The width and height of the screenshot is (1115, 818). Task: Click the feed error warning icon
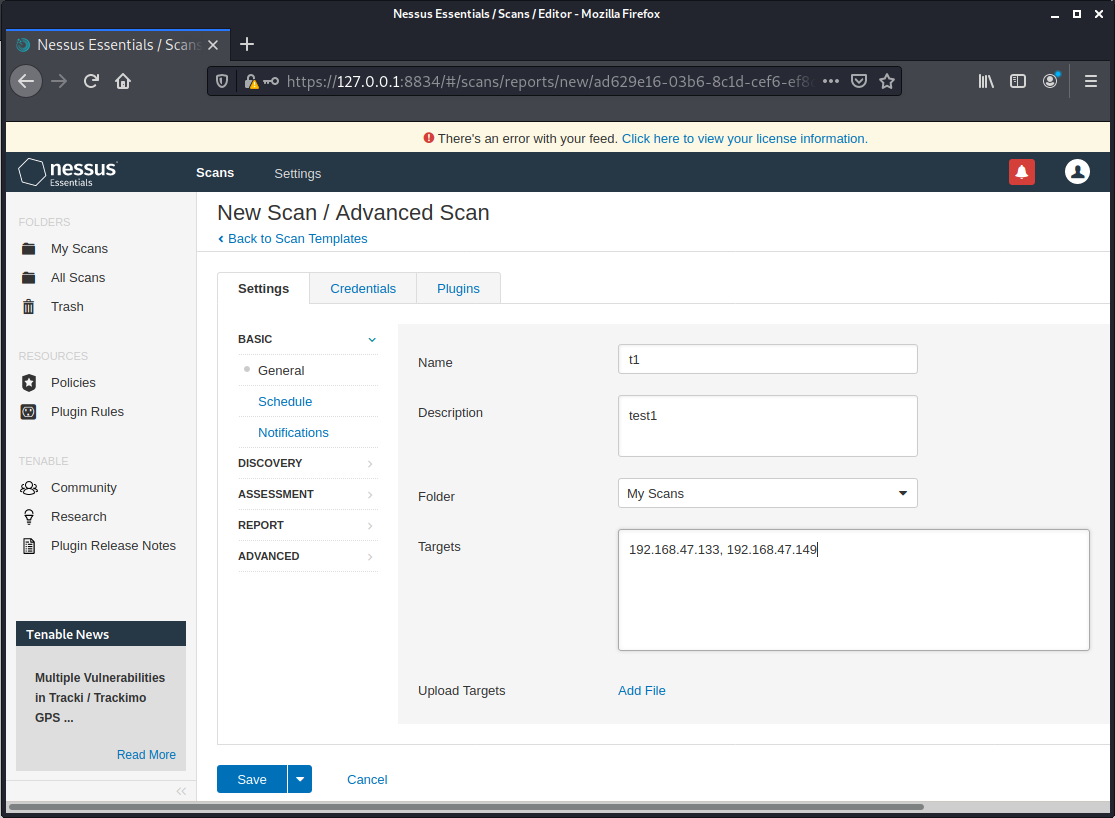click(x=429, y=138)
